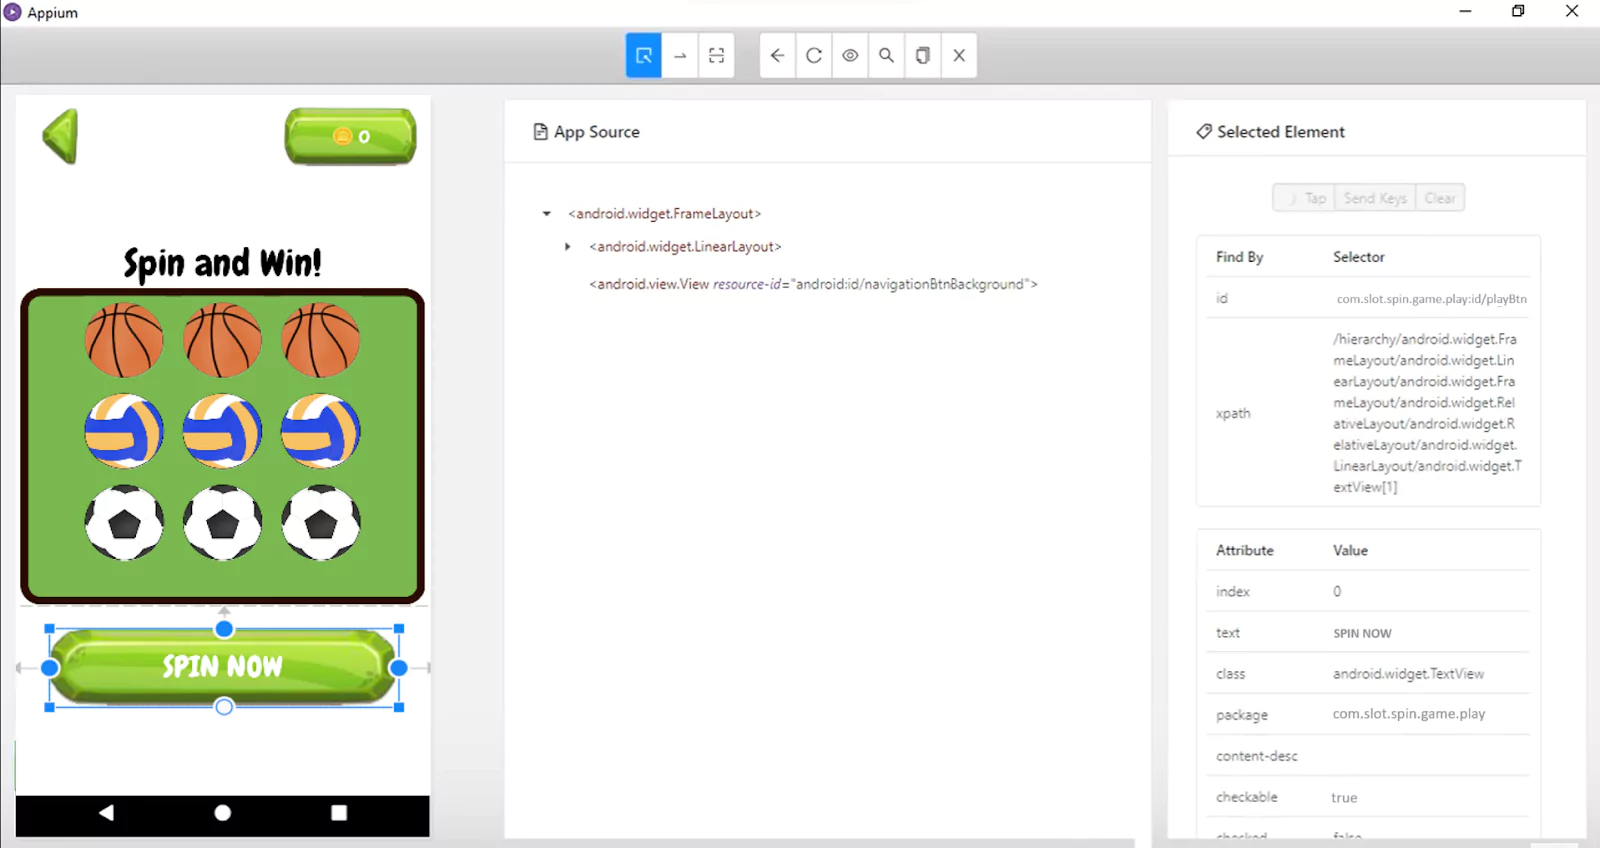Open the Search for element tool

886,56
